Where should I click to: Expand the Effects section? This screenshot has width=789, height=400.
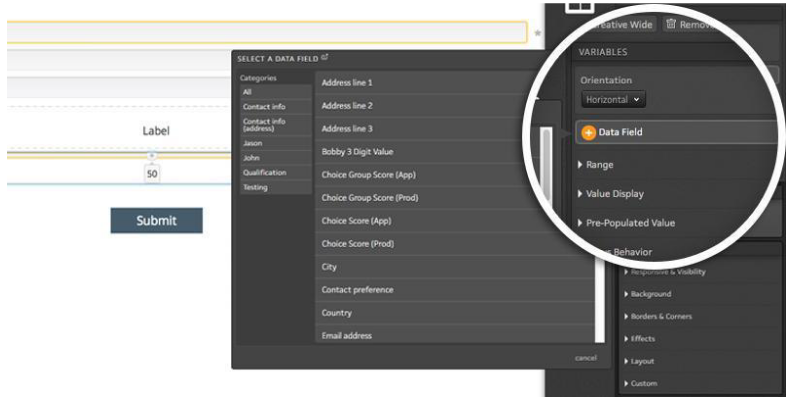coord(643,339)
